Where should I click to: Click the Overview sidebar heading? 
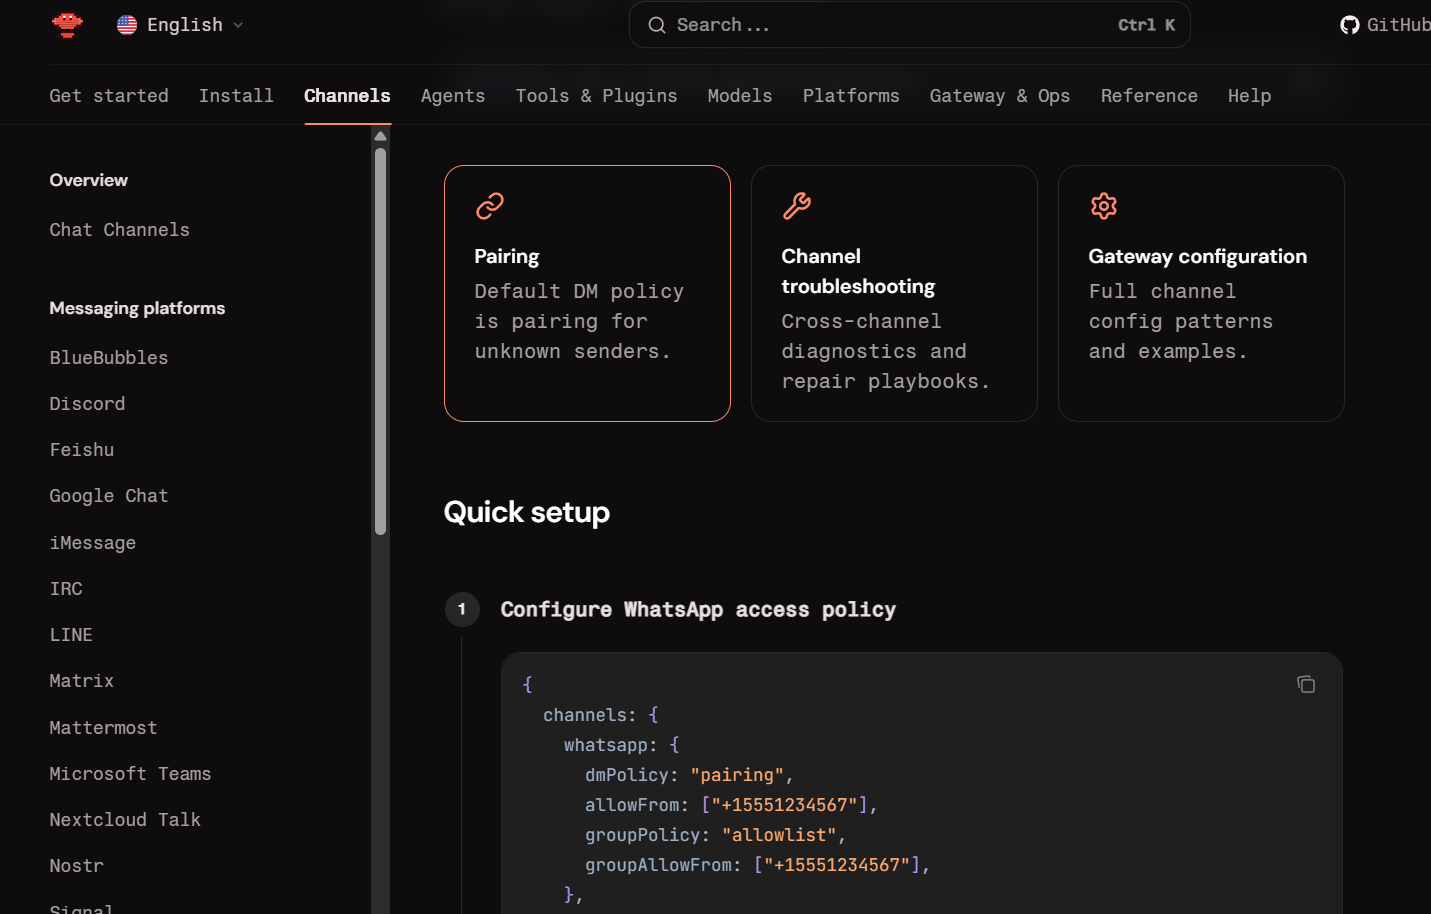pyautogui.click(x=89, y=180)
